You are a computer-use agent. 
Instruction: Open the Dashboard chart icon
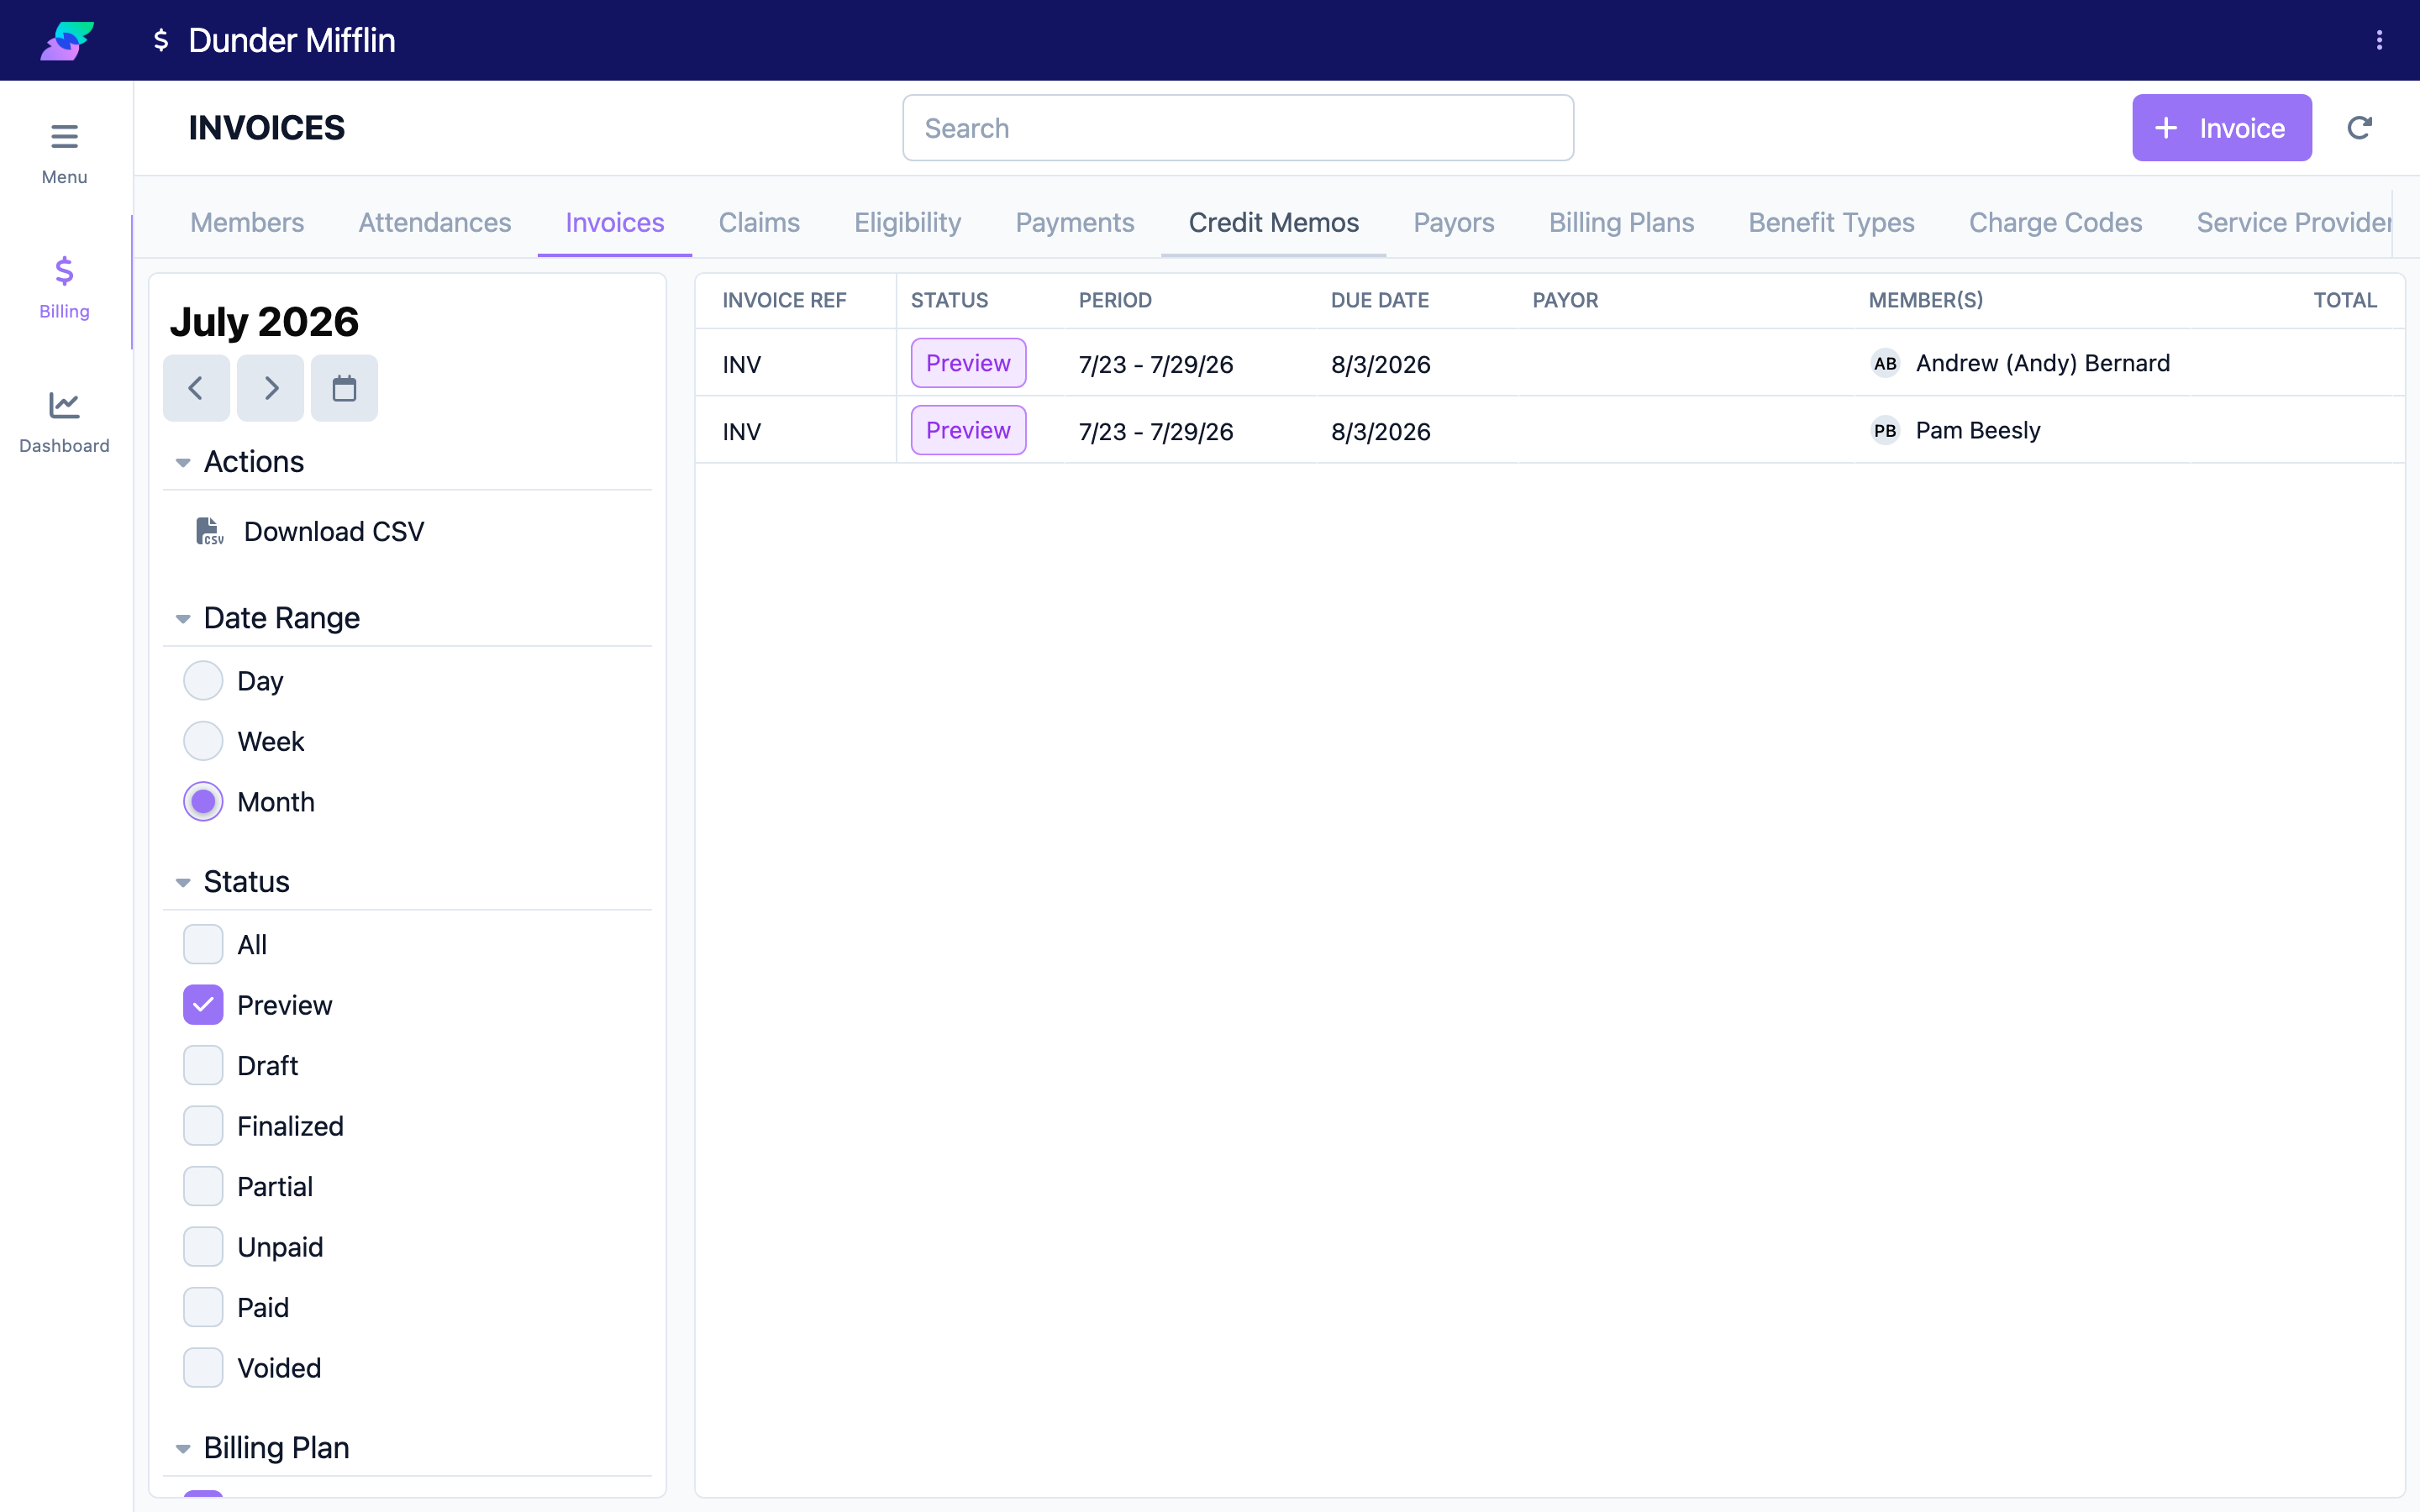(x=64, y=405)
